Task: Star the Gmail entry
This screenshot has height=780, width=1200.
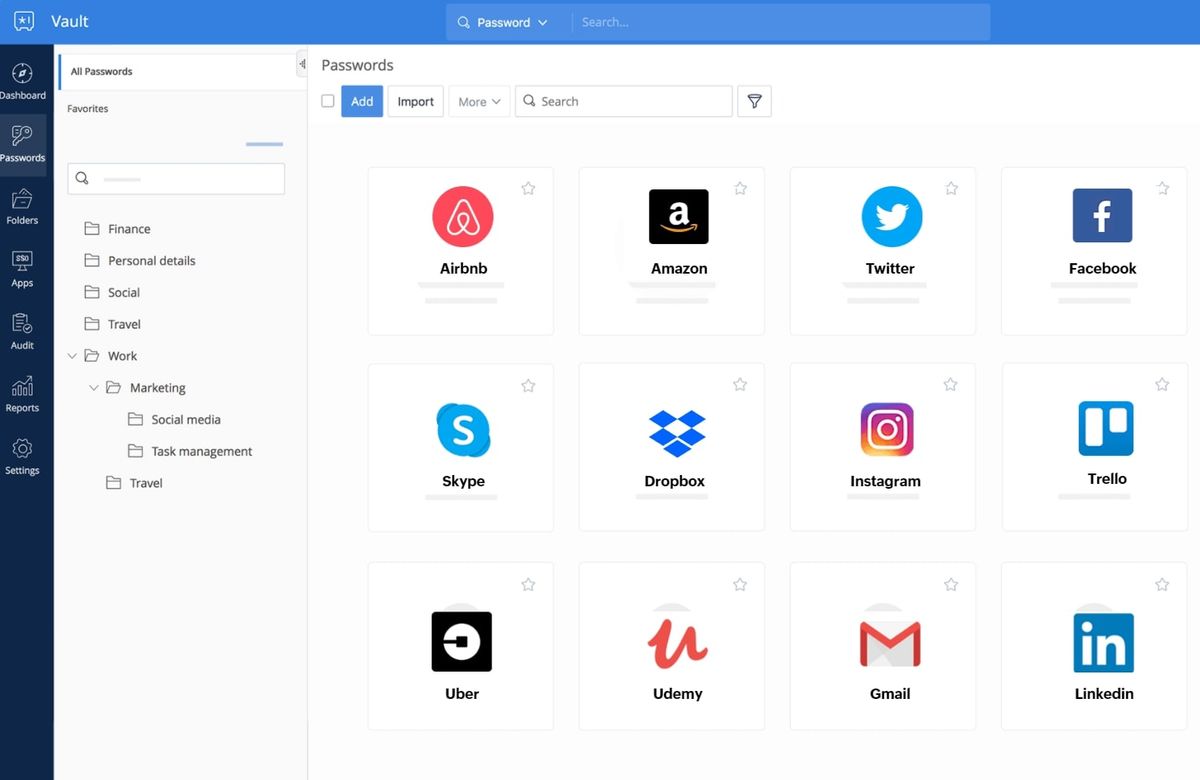Action: pyautogui.click(x=950, y=584)
